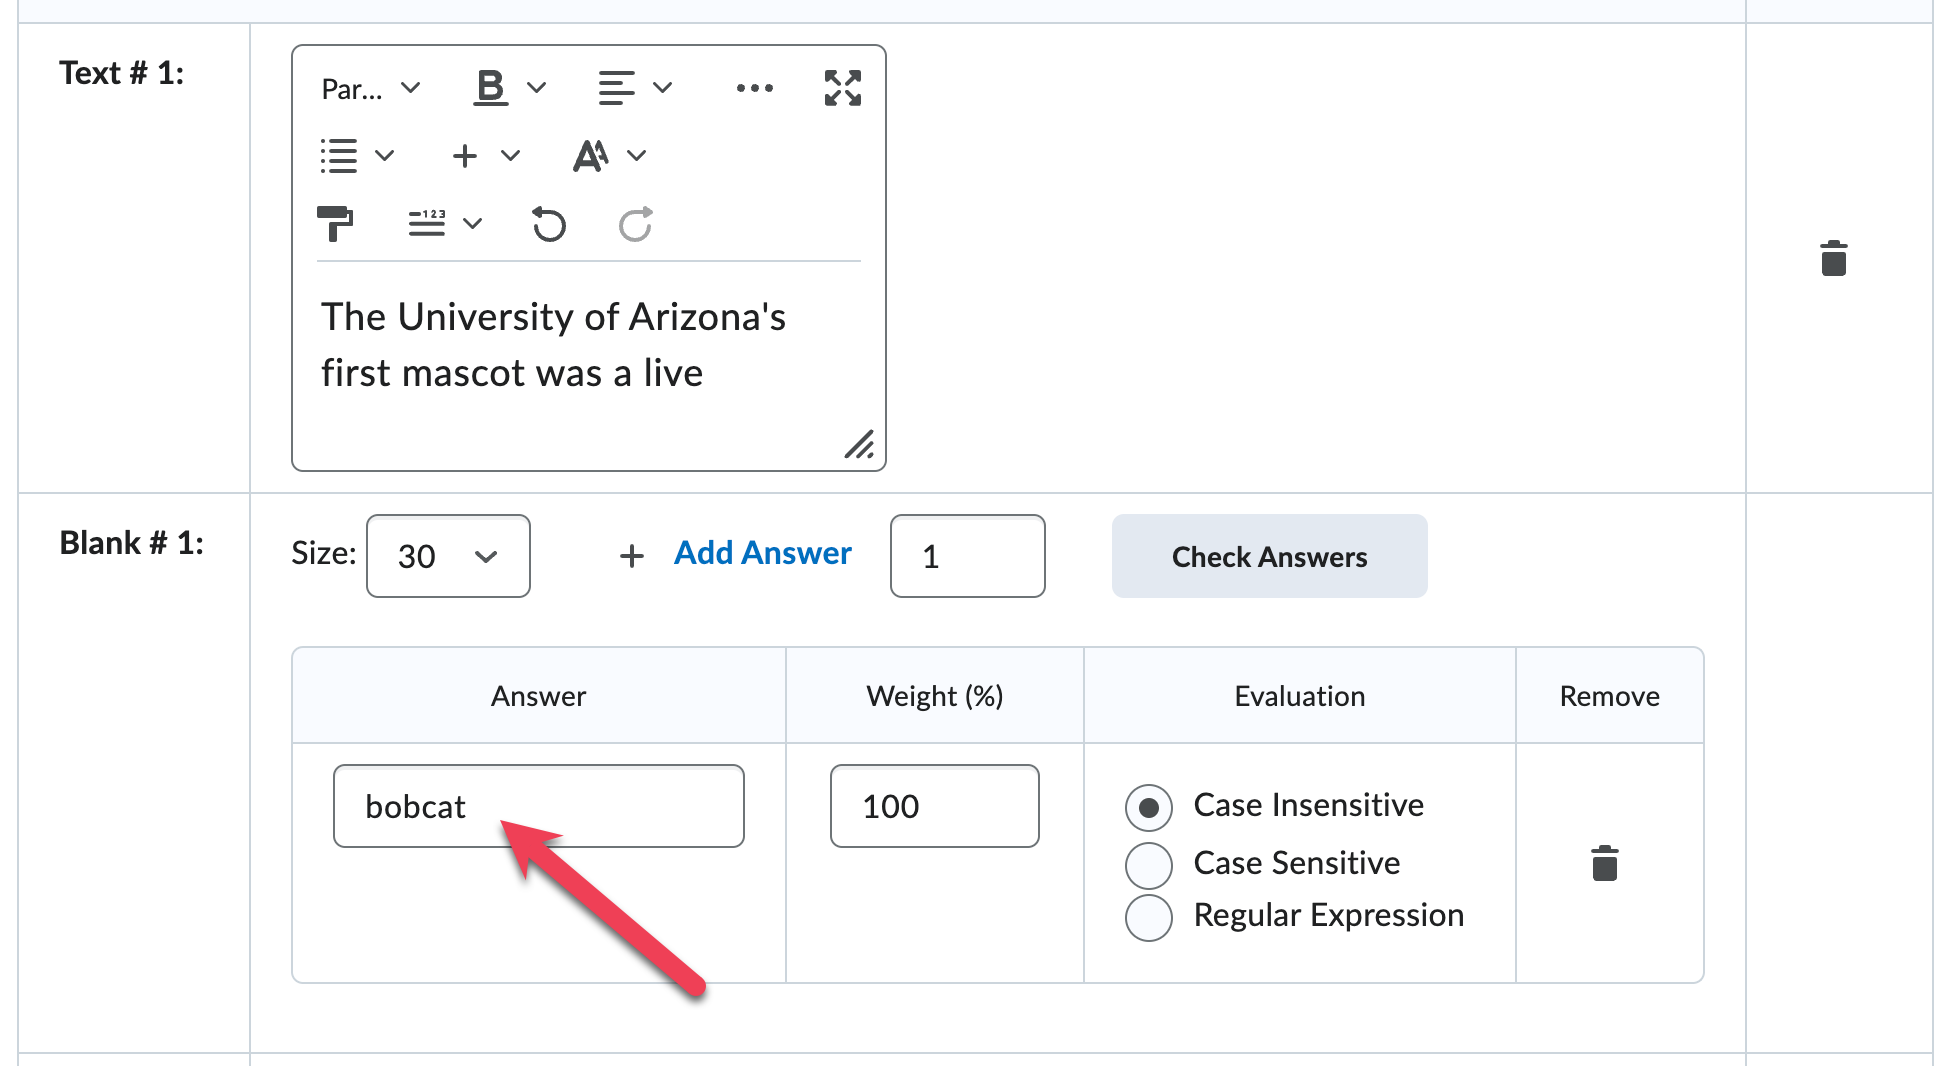Remove the bobcat answer with its trash icon

coord(1604,863)
